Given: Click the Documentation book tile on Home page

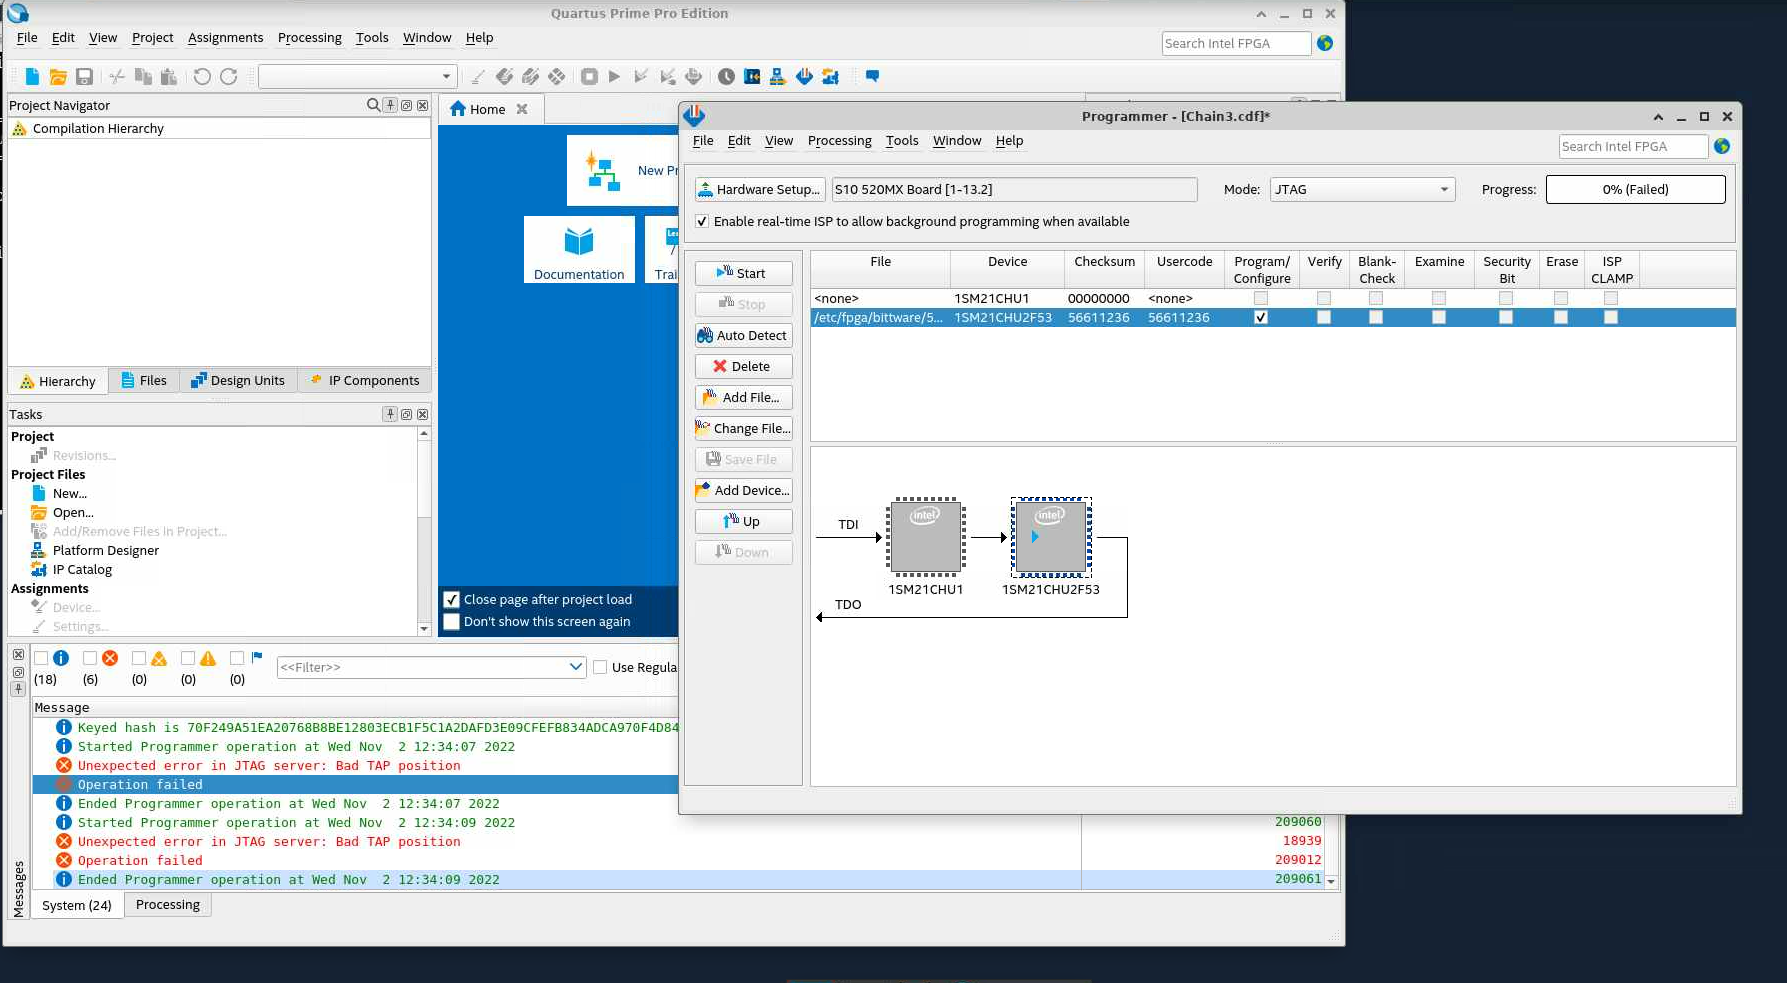Looking at the screenshot, I should pos(579,250).
